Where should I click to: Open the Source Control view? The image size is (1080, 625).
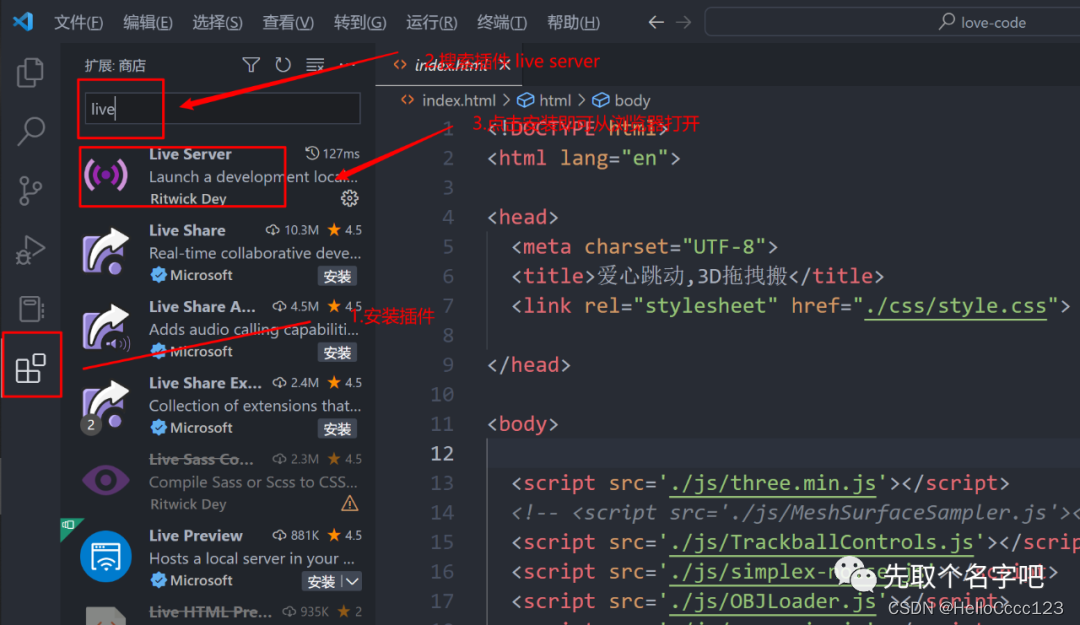(x=30, y=190)
